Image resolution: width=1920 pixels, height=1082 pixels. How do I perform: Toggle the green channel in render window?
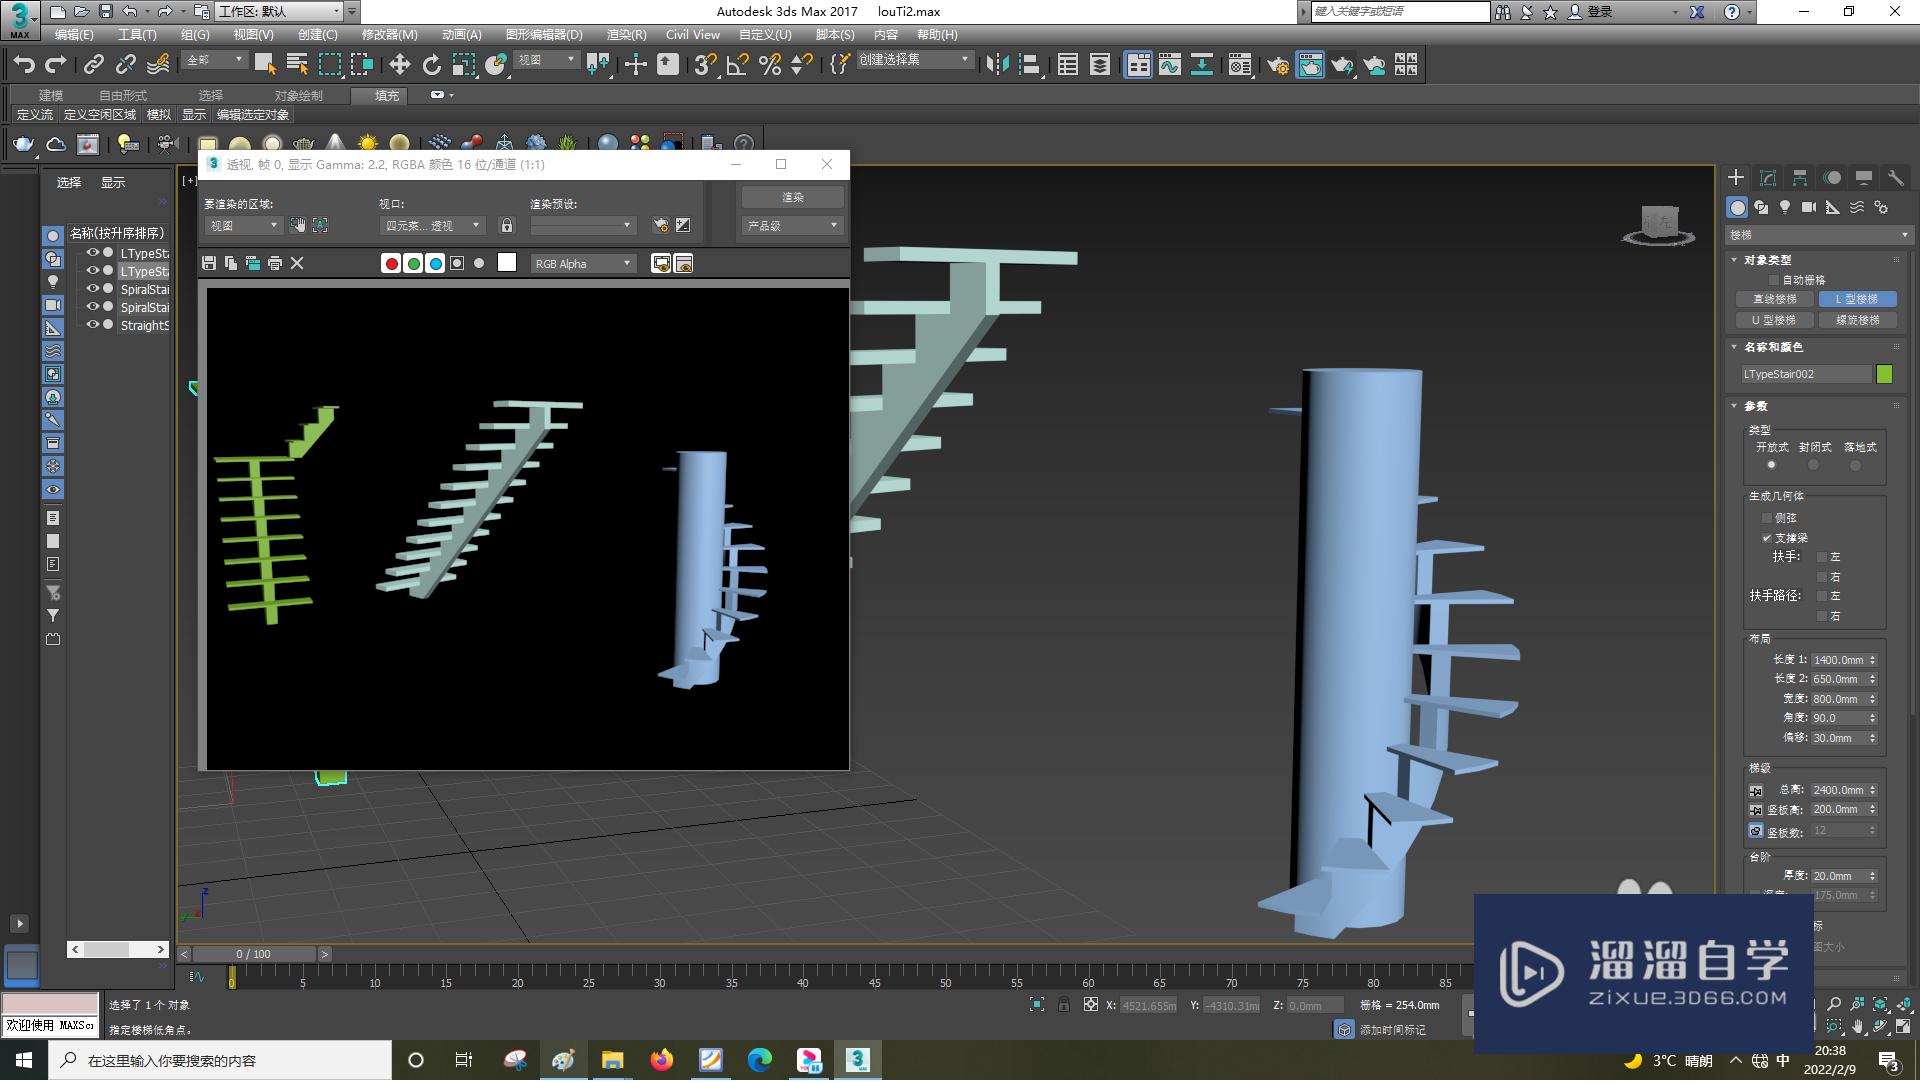(x=413, y=263)
